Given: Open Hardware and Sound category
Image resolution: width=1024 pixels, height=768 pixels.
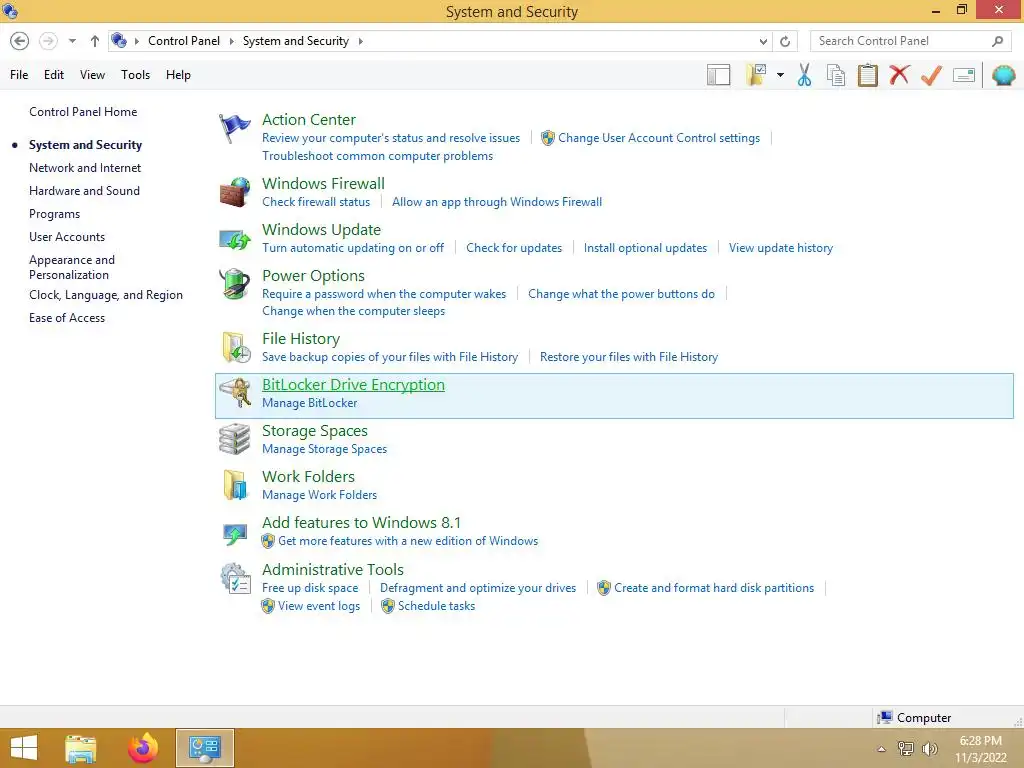Looking at the screenshot, I should [x=84, y=191].
